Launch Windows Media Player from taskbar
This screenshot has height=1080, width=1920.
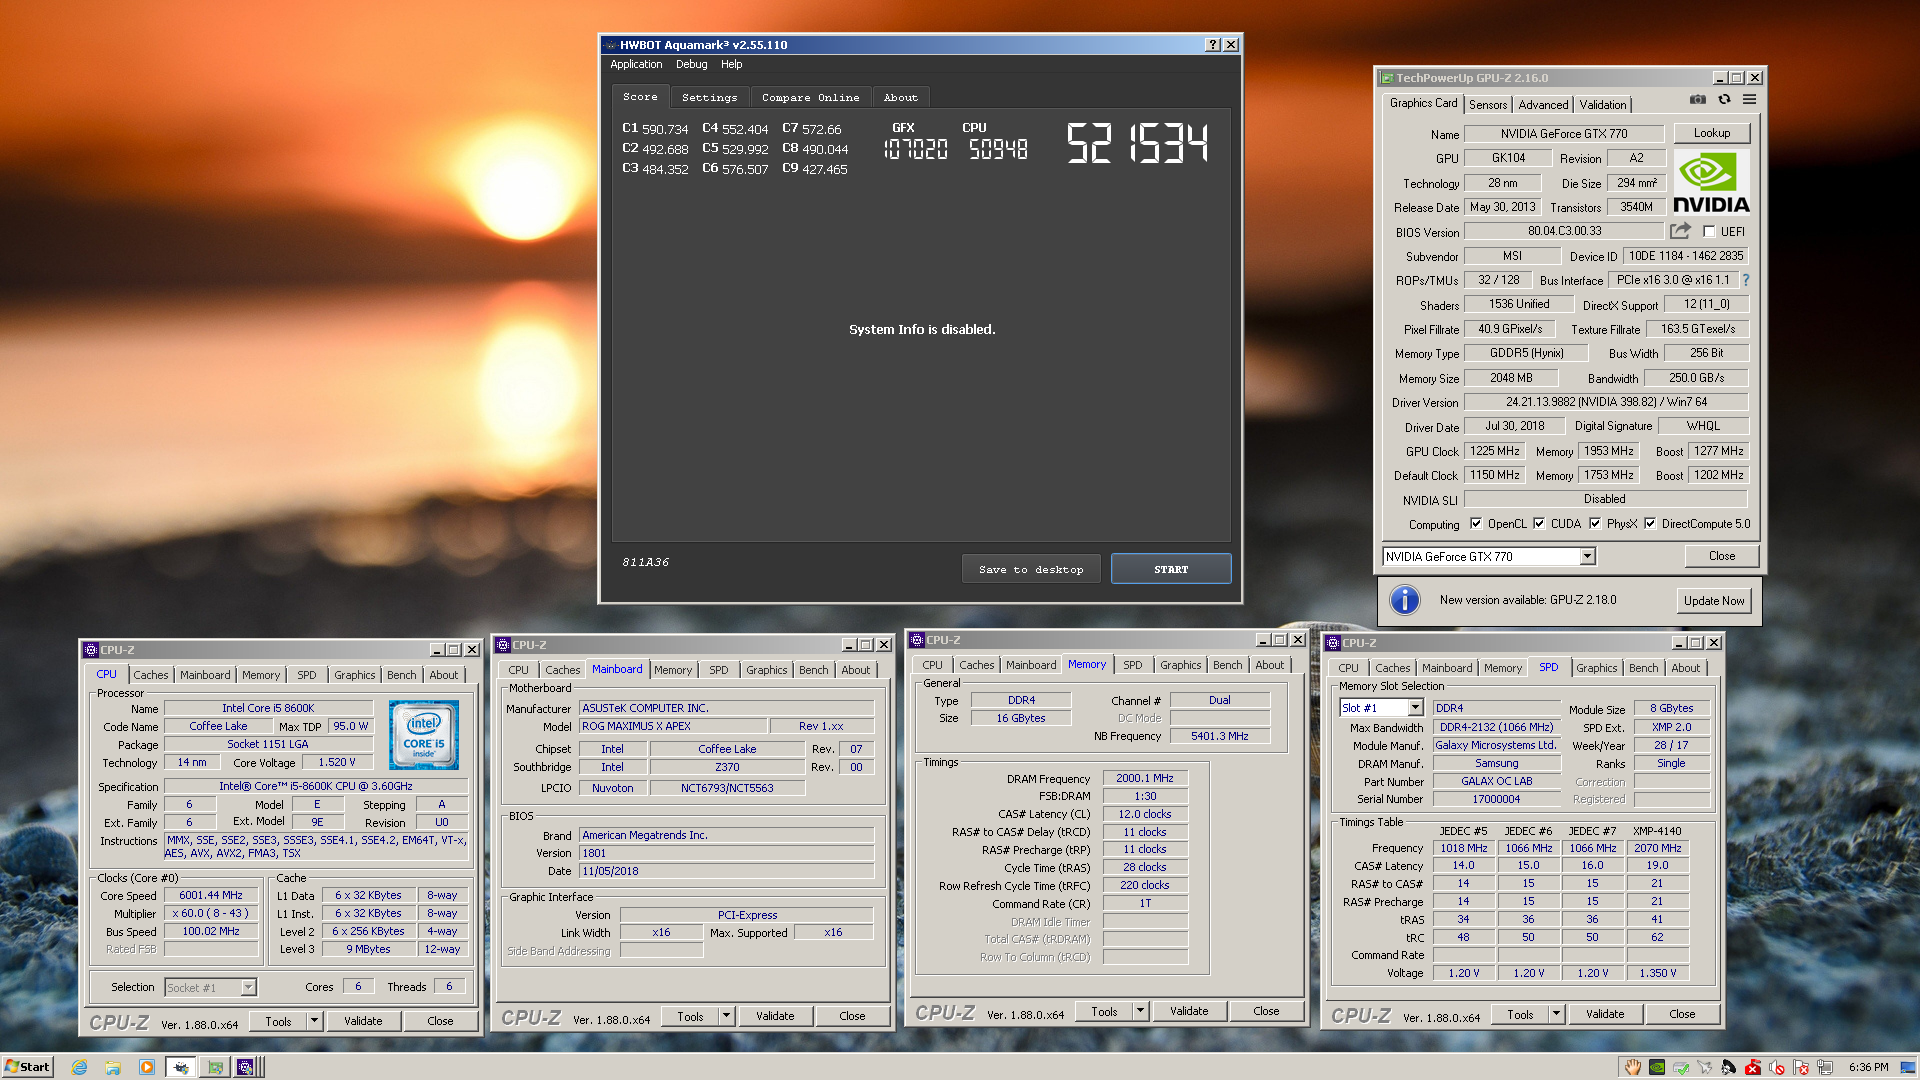147,1067
